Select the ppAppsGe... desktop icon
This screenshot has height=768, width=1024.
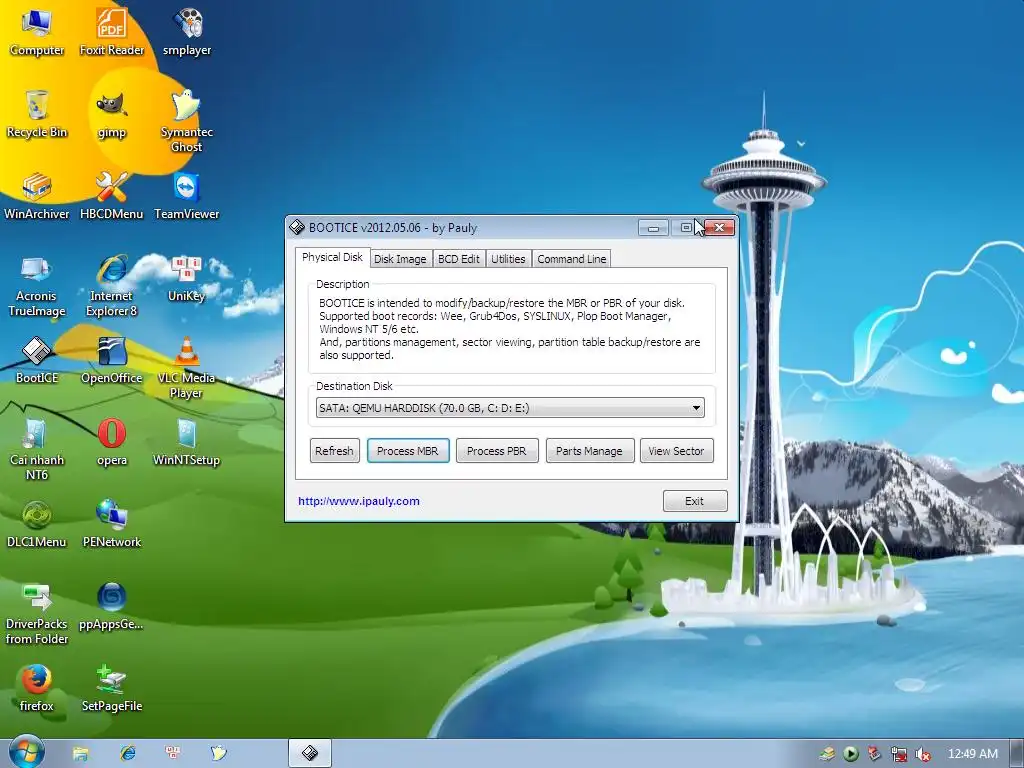pos(112,607)
